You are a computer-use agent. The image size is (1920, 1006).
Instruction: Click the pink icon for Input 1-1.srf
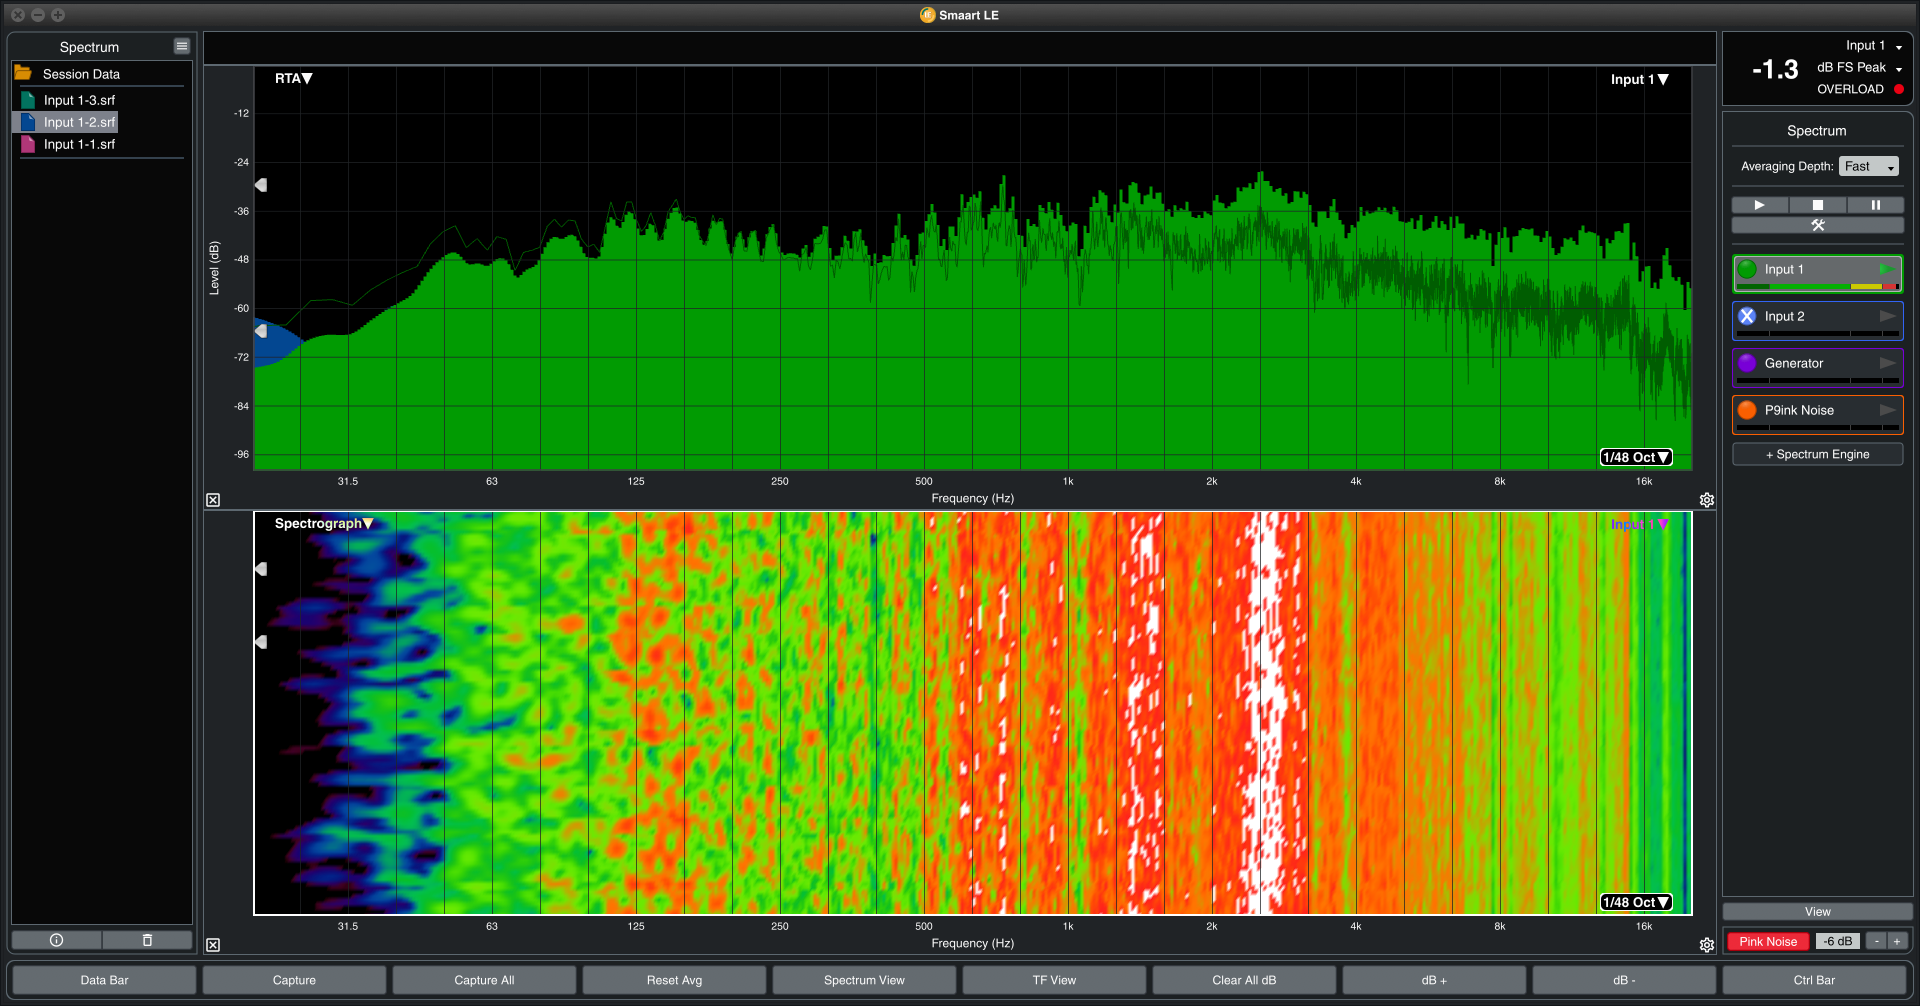point(28,144)
